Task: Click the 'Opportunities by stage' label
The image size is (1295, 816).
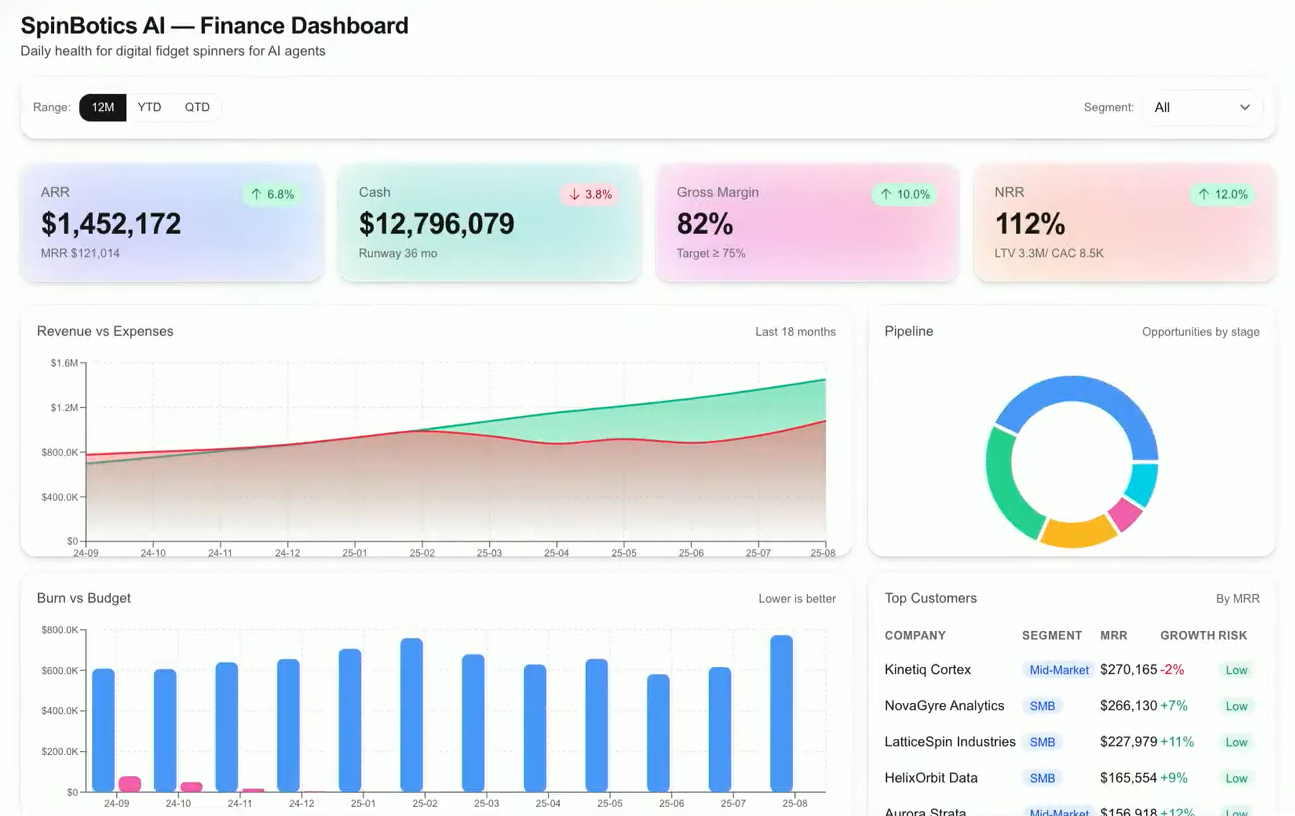Action: click(x=1201, y=332)
